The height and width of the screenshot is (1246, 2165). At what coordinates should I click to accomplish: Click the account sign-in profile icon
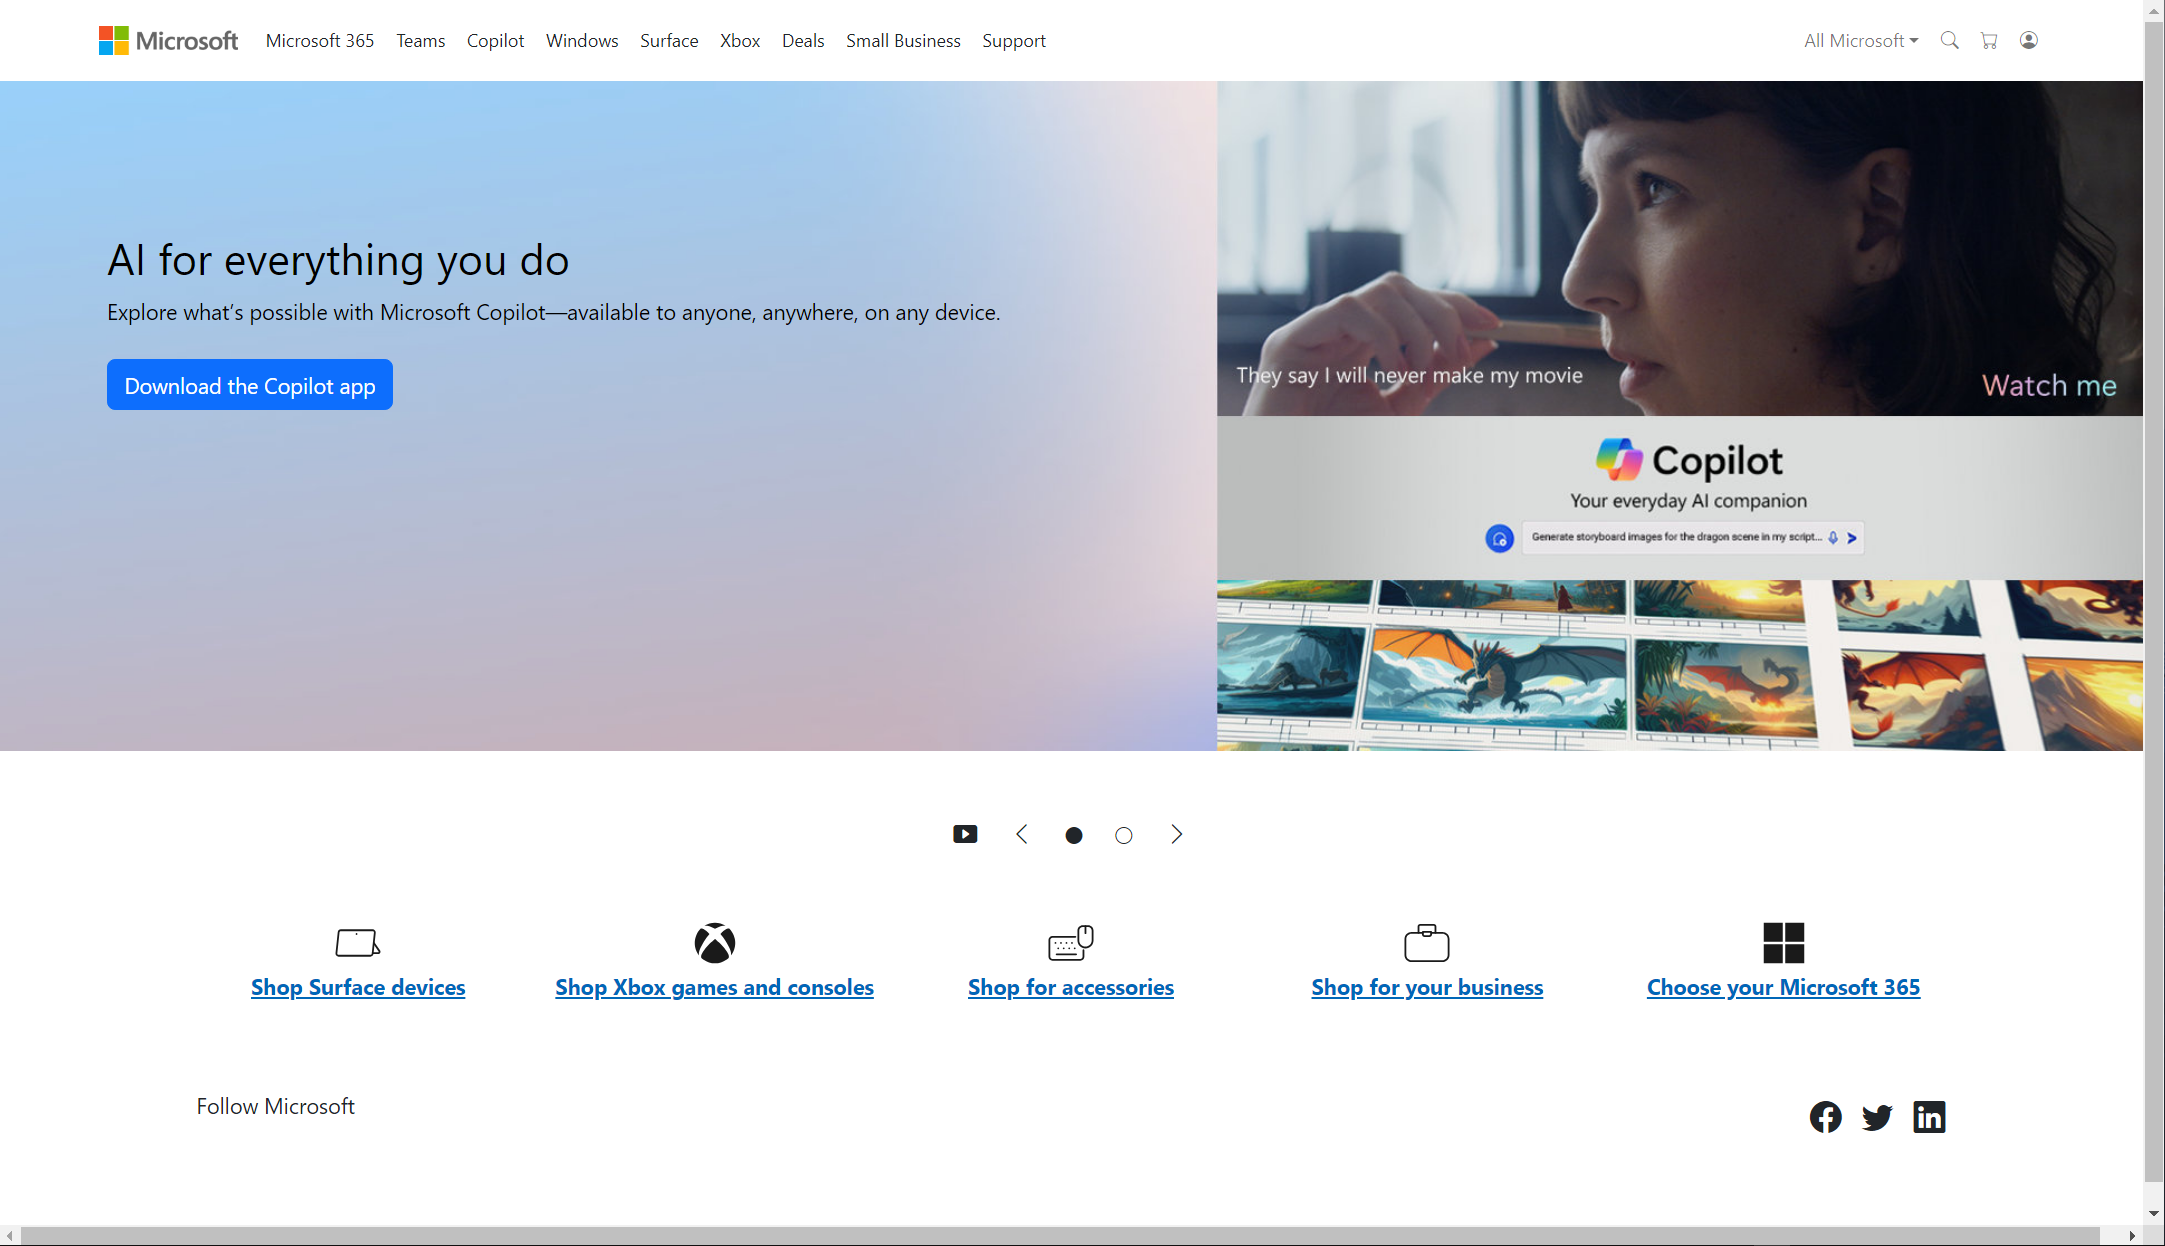2029,40
